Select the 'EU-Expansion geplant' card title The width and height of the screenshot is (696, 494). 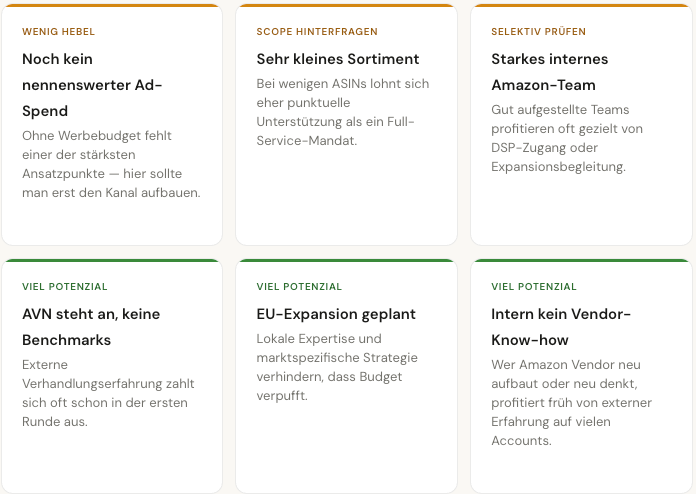point(335,314)
